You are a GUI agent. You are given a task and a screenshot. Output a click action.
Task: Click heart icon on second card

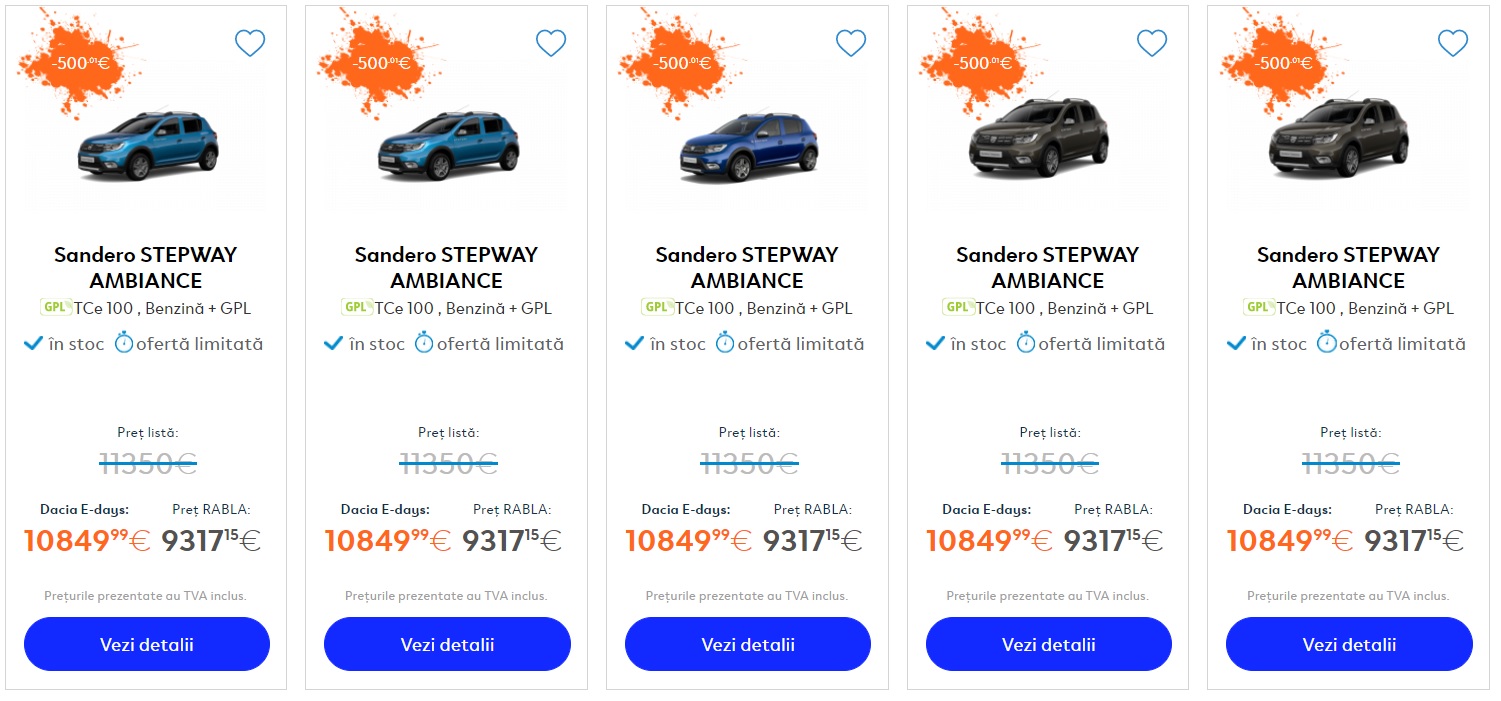[x=551, y=43]
